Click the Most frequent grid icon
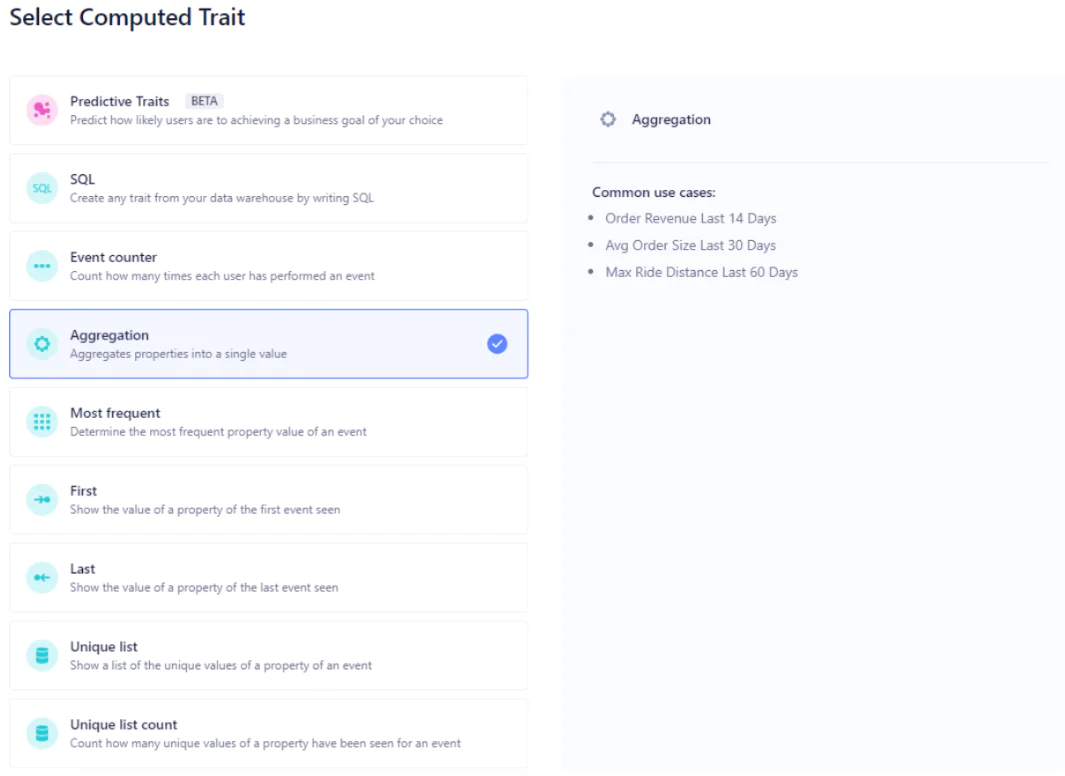The image size is (1065, 776). coord(42,422)
